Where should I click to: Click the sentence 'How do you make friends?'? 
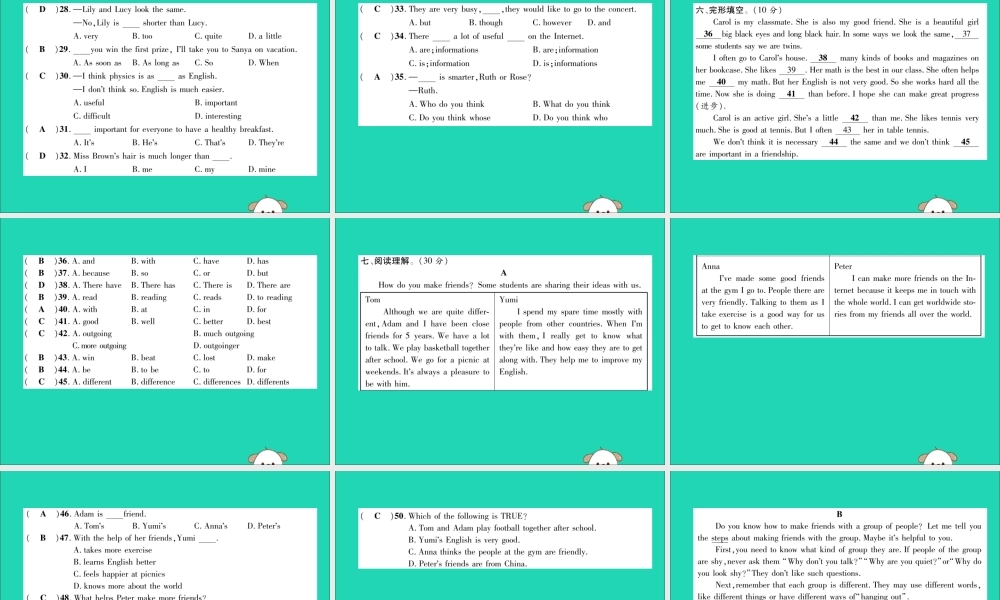(426, 285)
